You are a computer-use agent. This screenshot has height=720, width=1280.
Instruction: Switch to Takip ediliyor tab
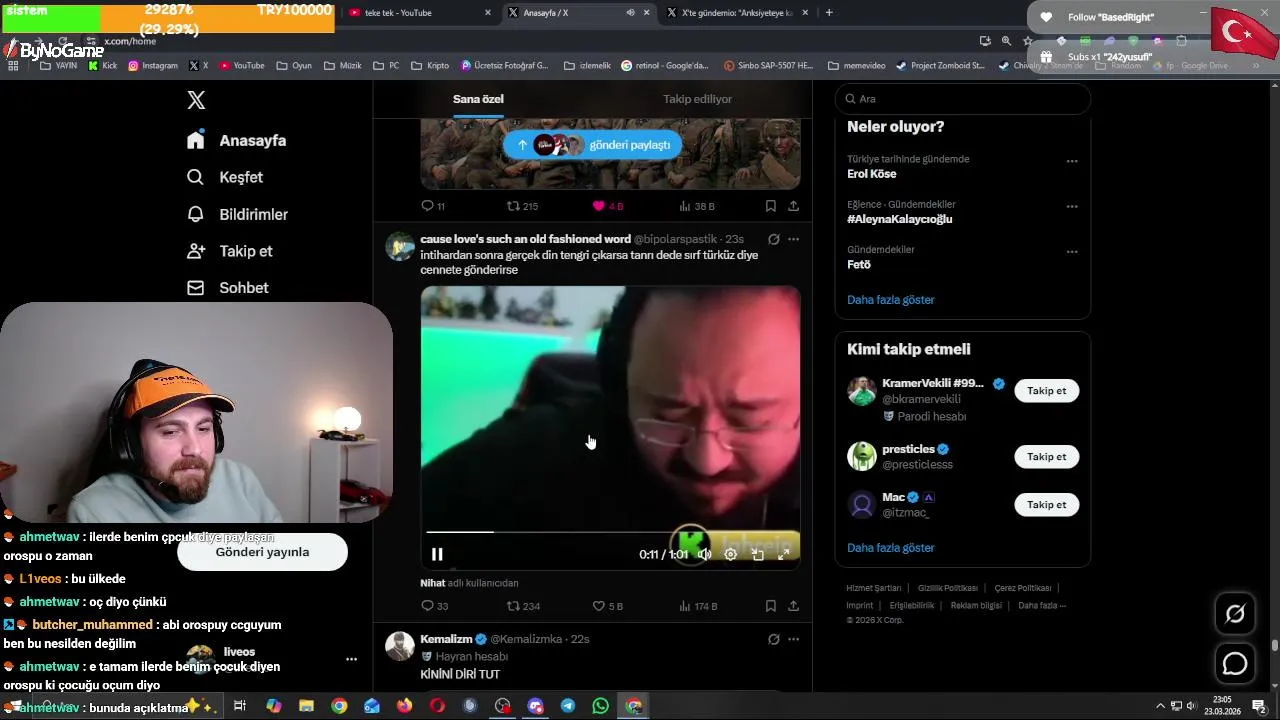697,99
